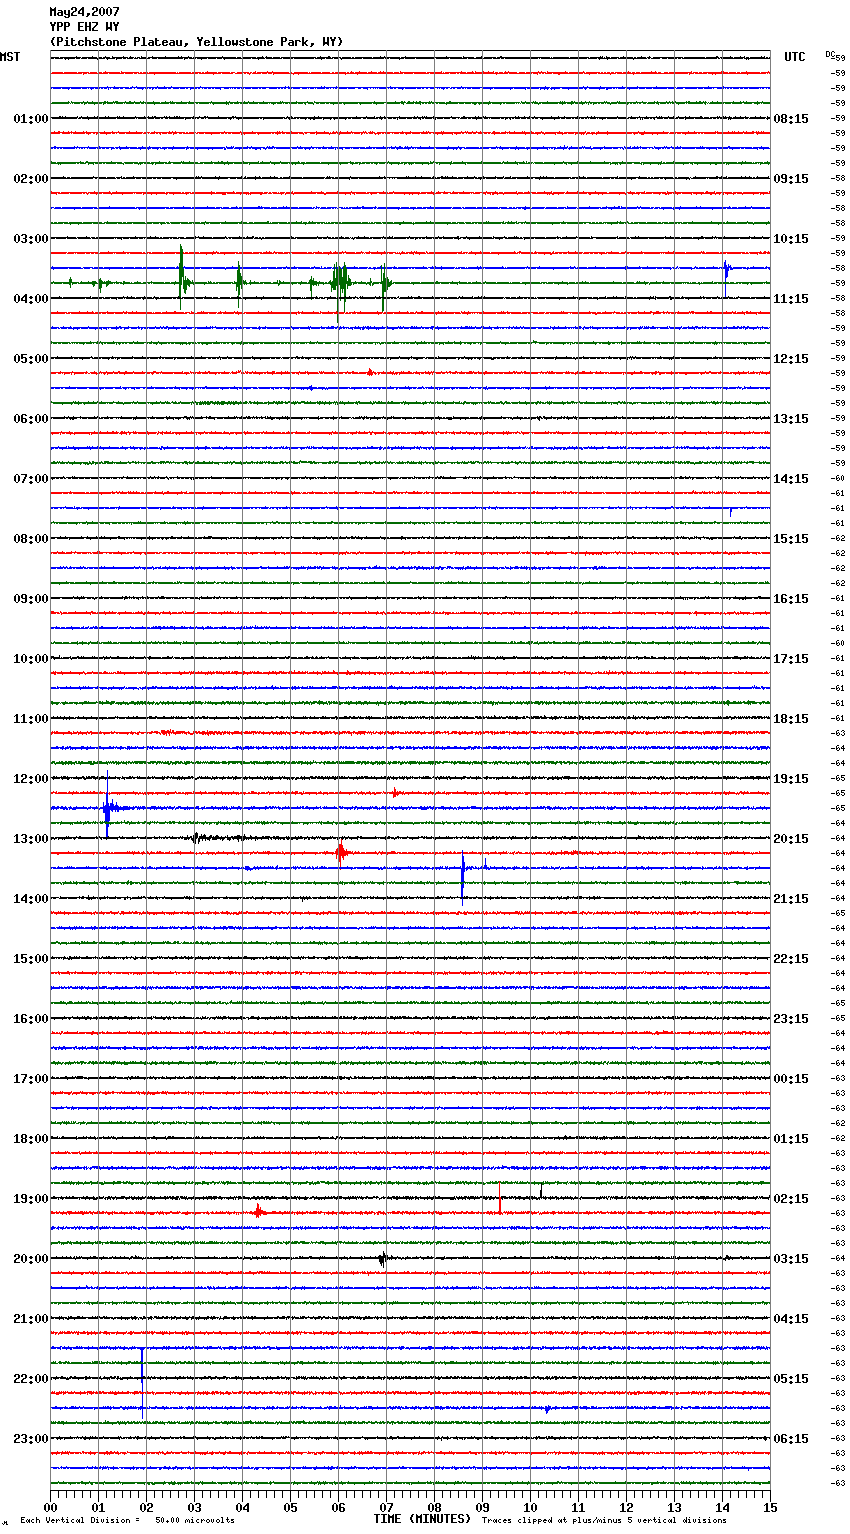Click the date text May24,2007
850x1534 pixels.
tap(84, 12)
